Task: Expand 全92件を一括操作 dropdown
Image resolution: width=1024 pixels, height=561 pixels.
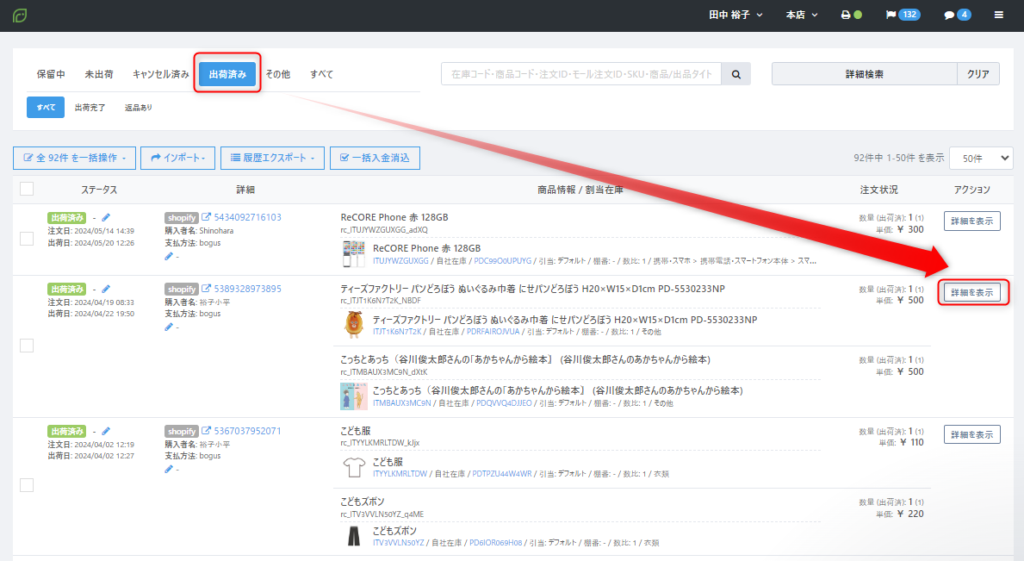Action: point(74,158)
